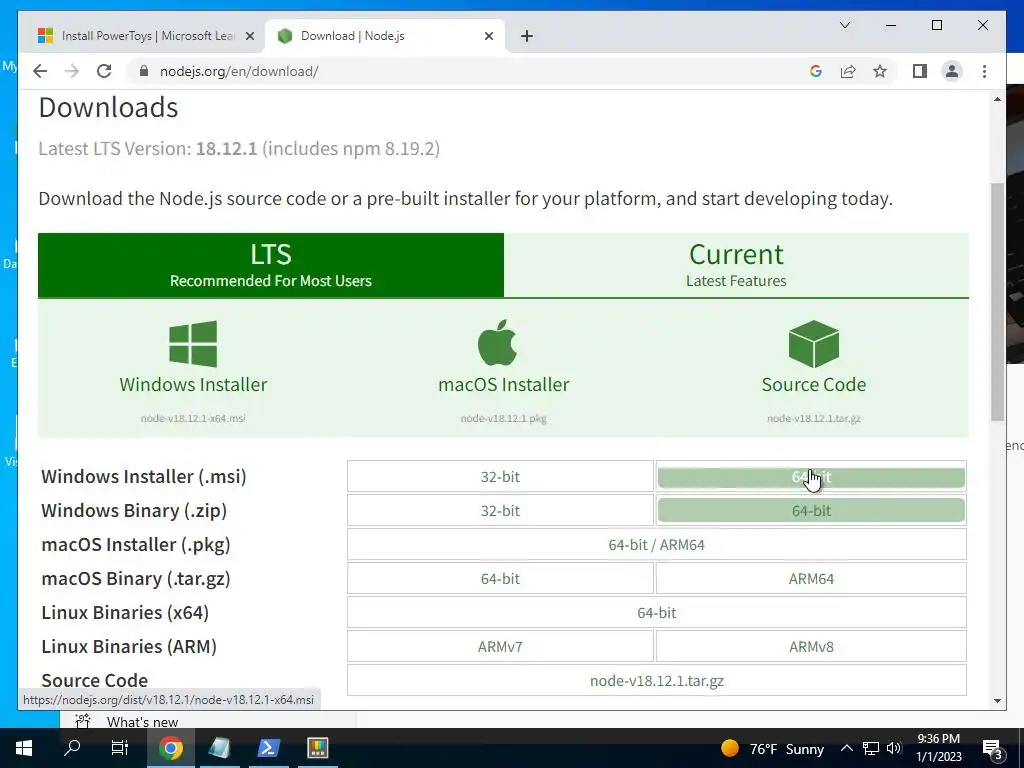Reload the Node.js download page
Viewport: 1024px width, 768px height.
(x=104, y=71)
